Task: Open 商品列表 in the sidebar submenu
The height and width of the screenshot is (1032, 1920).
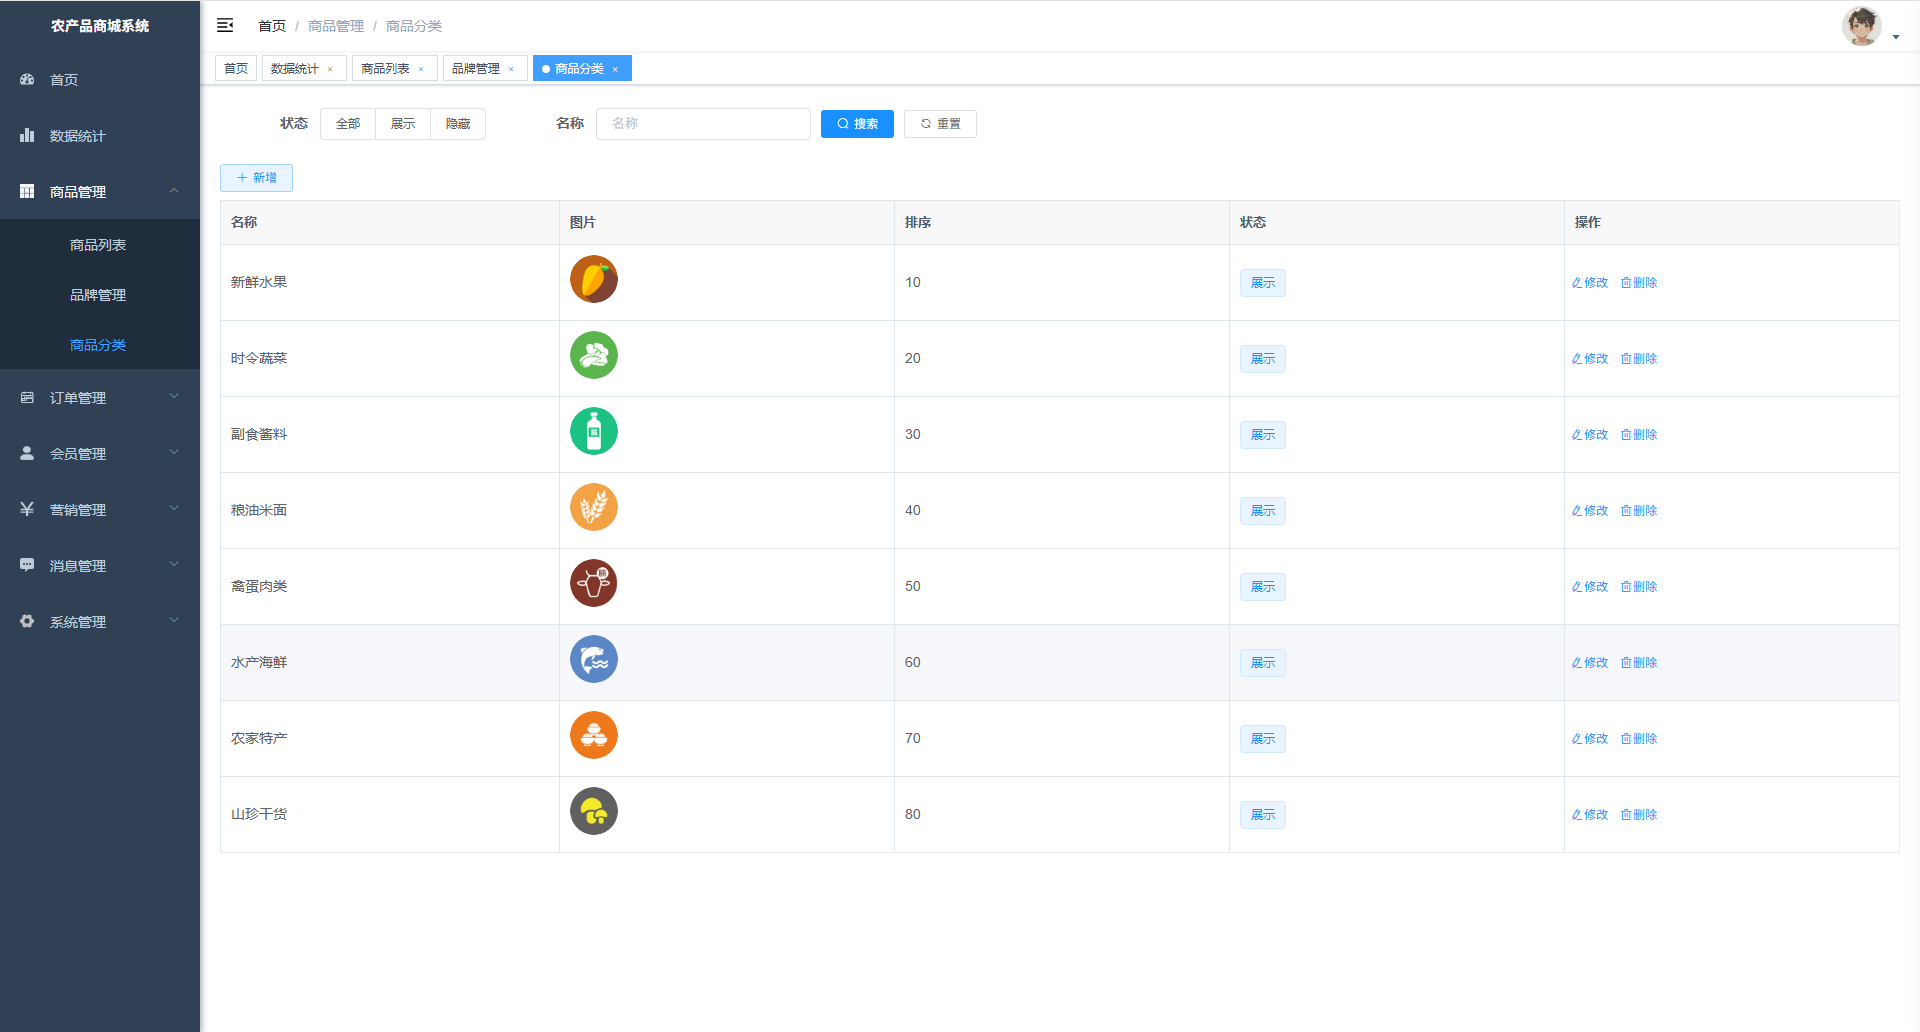Action: [98, 245]
